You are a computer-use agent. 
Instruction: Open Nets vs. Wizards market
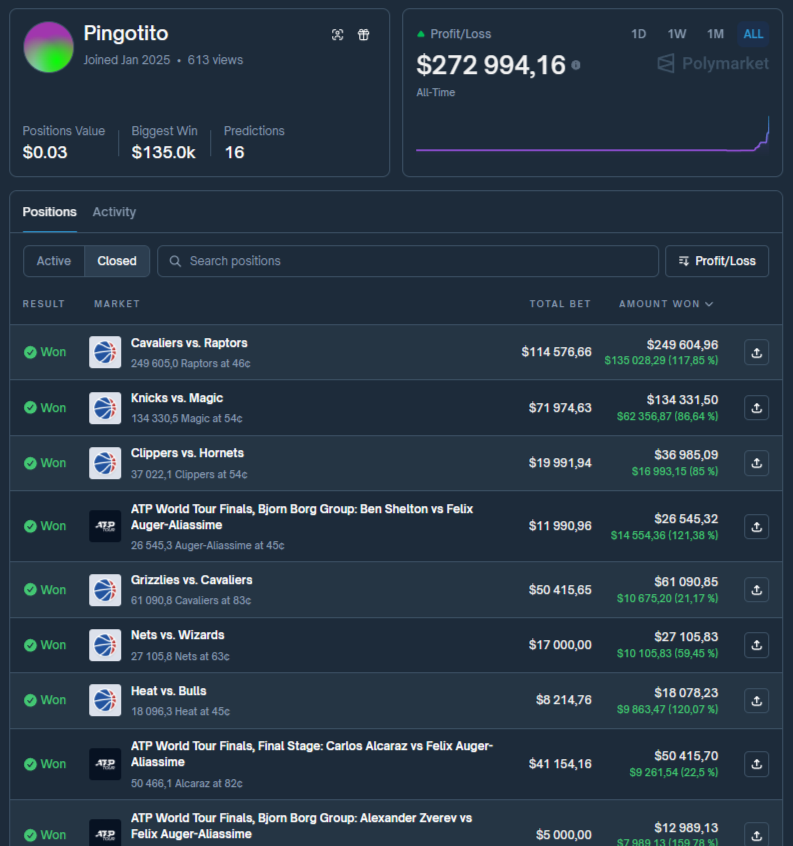(x=177, y=635)
